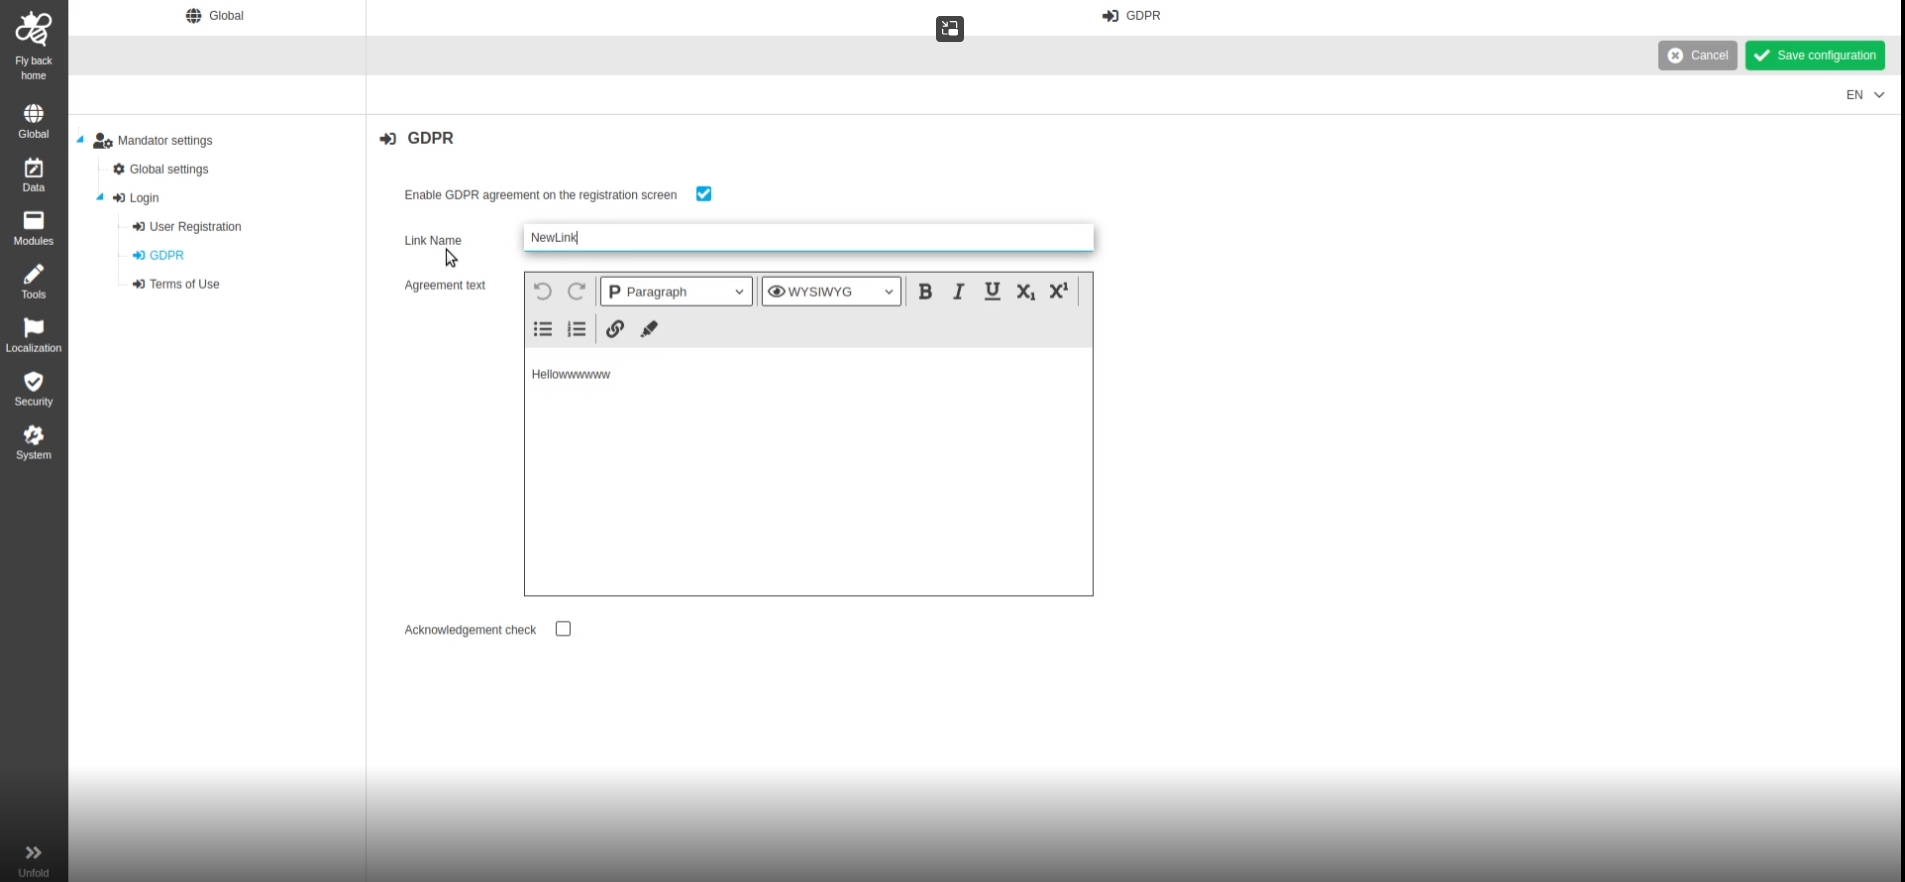Toggle italic formatting in editor
The height and width of the screenshot is (882, 1905).
tap(958, 291)
